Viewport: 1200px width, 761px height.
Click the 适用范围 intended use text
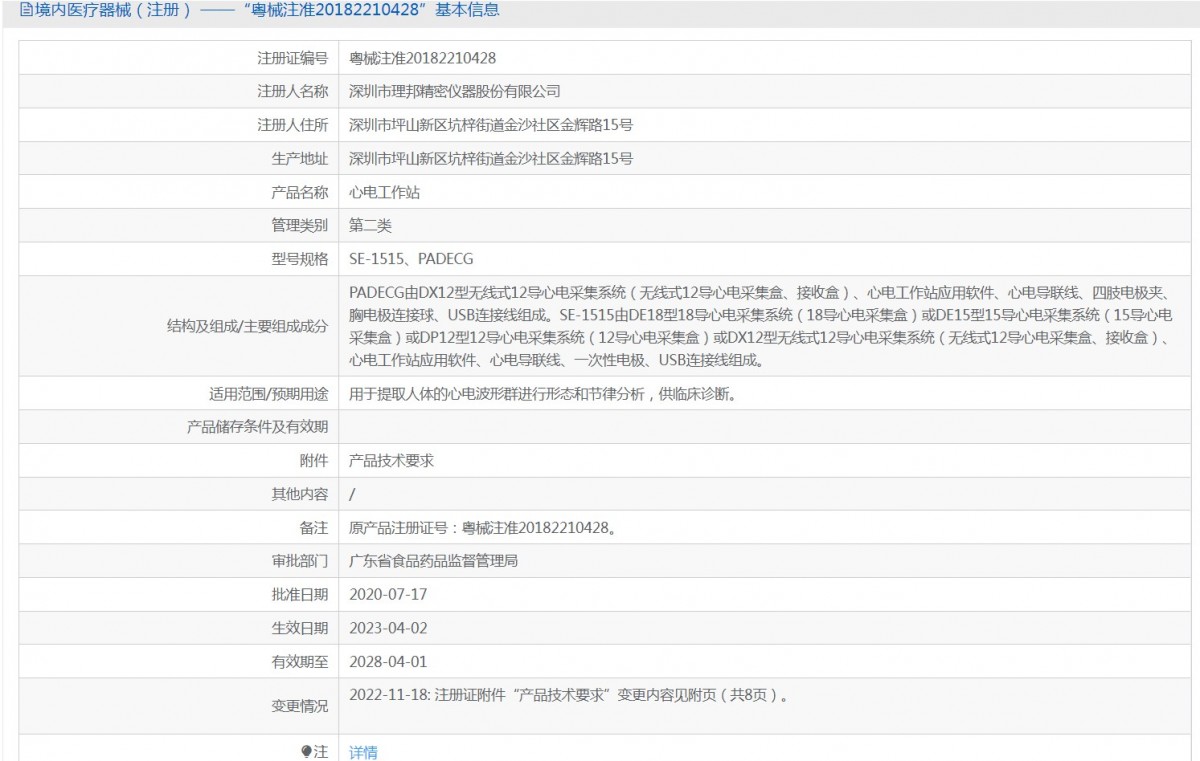(544, 394)
